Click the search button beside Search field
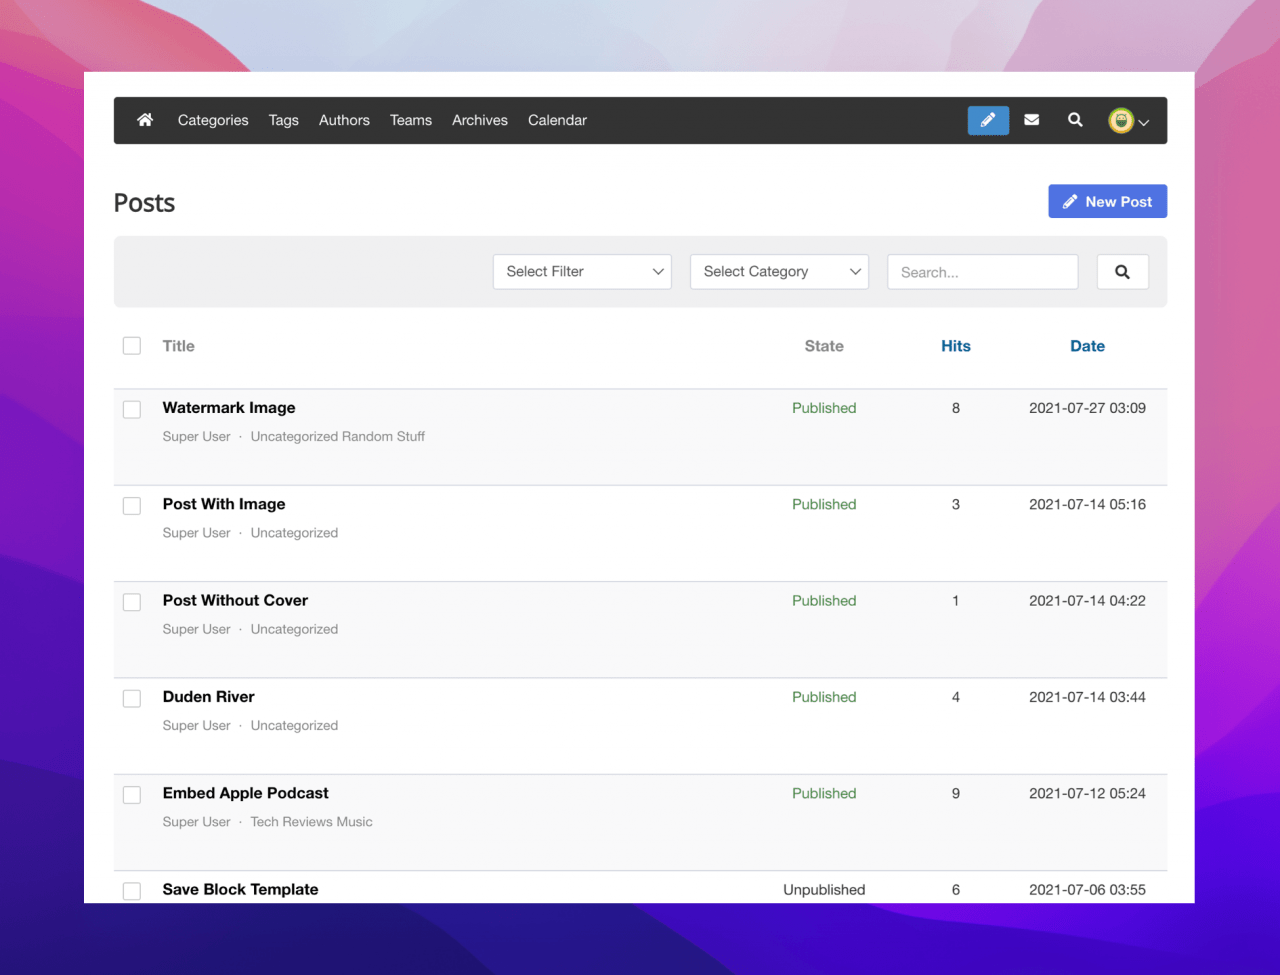This screenshot has width=1280, height=975. tap(1122, 272)
